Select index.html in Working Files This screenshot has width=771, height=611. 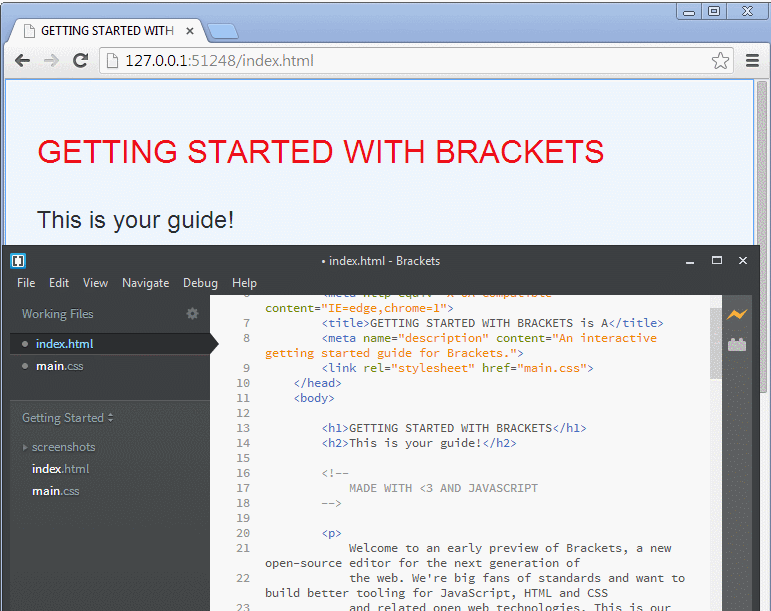tap(110, 344)
